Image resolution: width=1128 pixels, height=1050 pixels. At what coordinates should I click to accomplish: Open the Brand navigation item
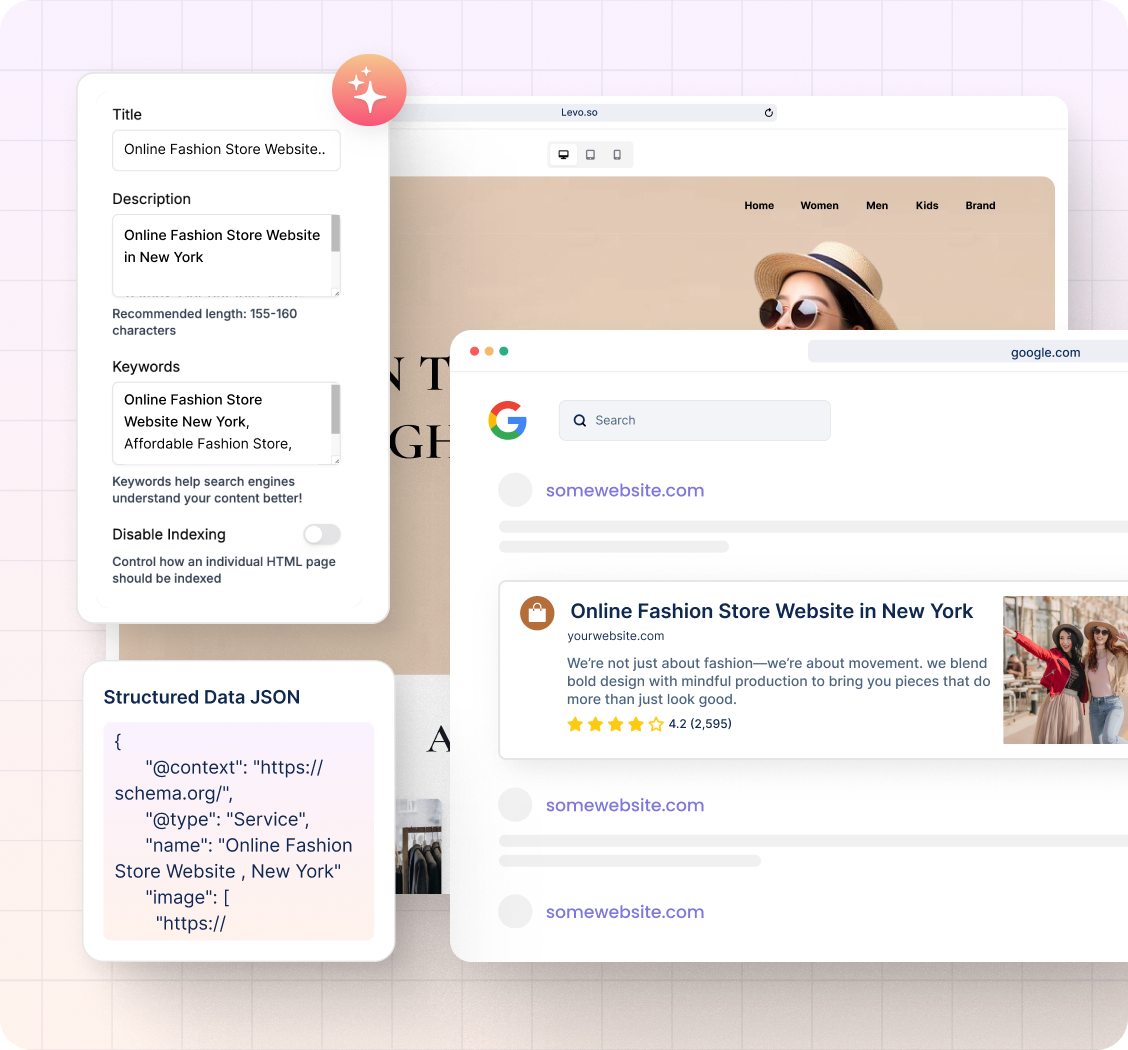[x=980, y=206]
